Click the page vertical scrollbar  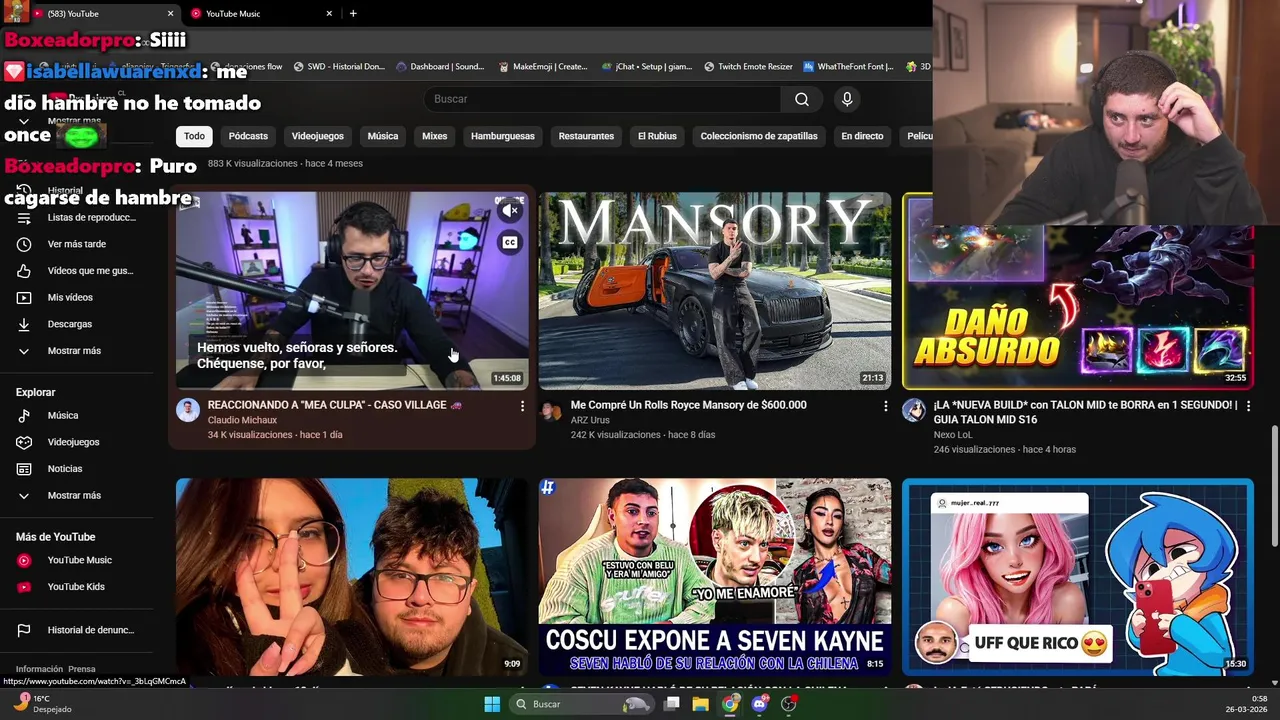pos(1274,484)
